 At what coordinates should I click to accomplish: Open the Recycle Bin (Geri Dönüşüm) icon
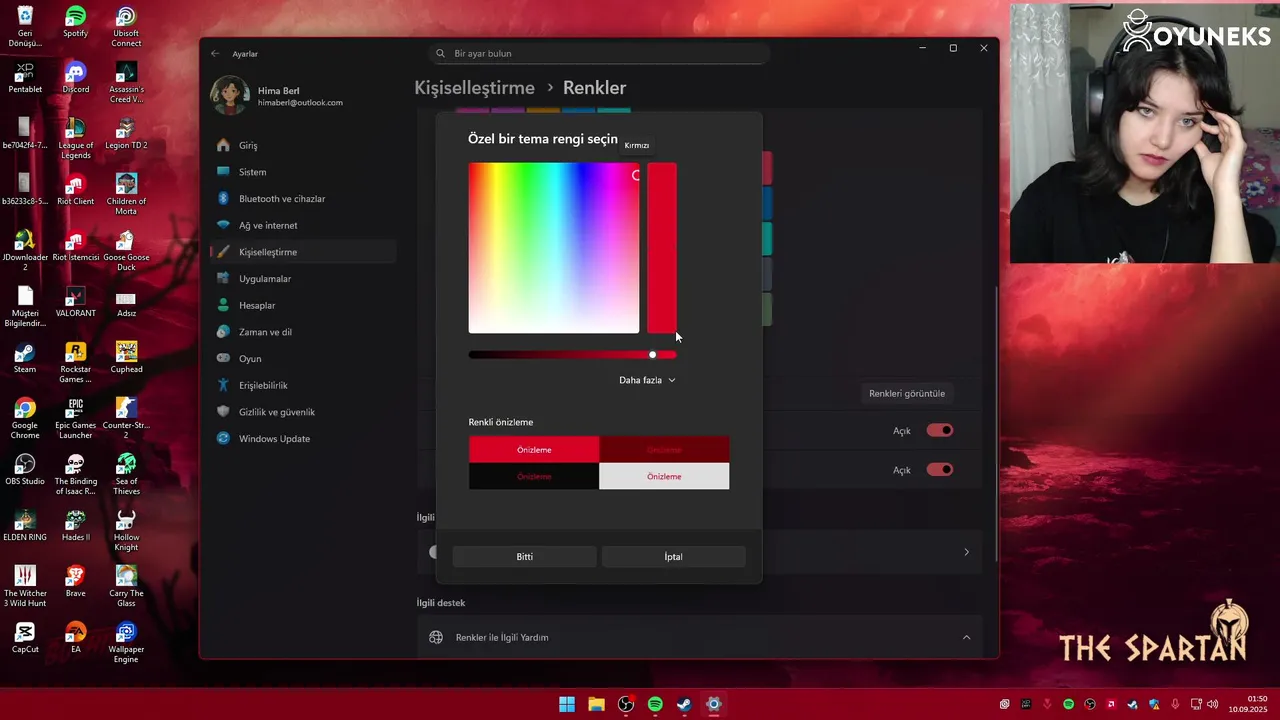coord(25,26)
